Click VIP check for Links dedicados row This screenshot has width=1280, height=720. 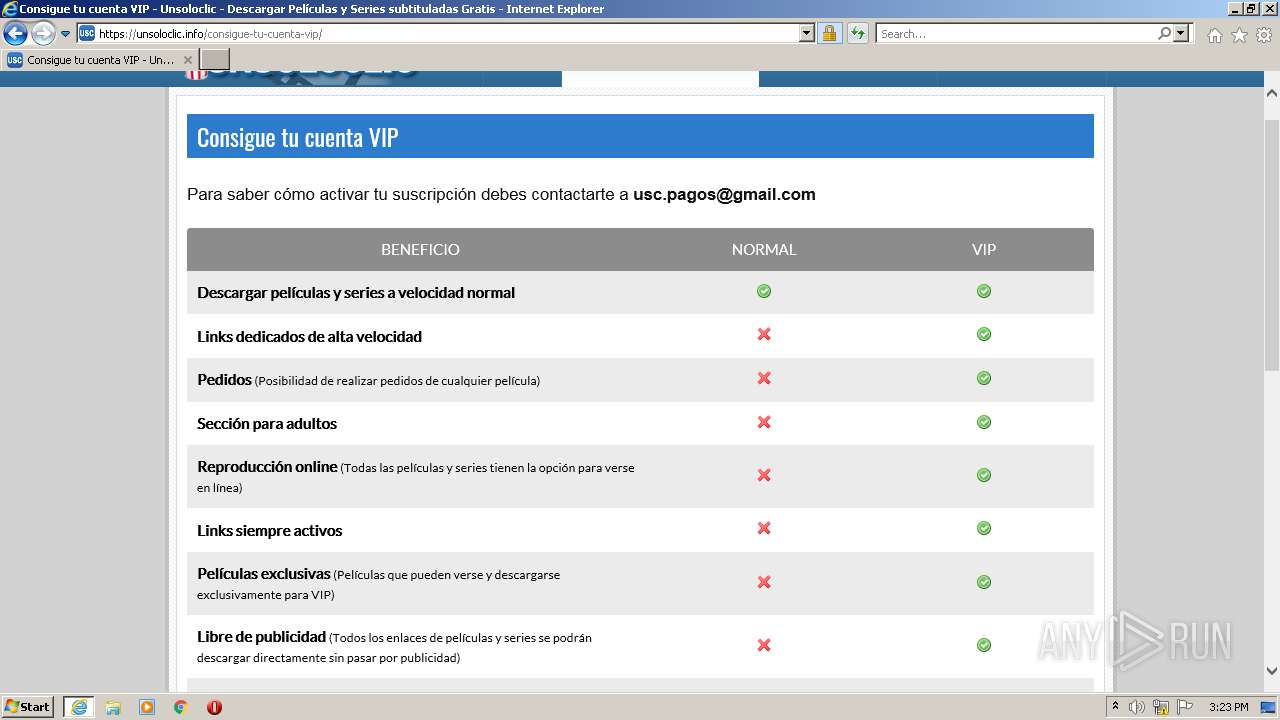[x=984, y=334]
